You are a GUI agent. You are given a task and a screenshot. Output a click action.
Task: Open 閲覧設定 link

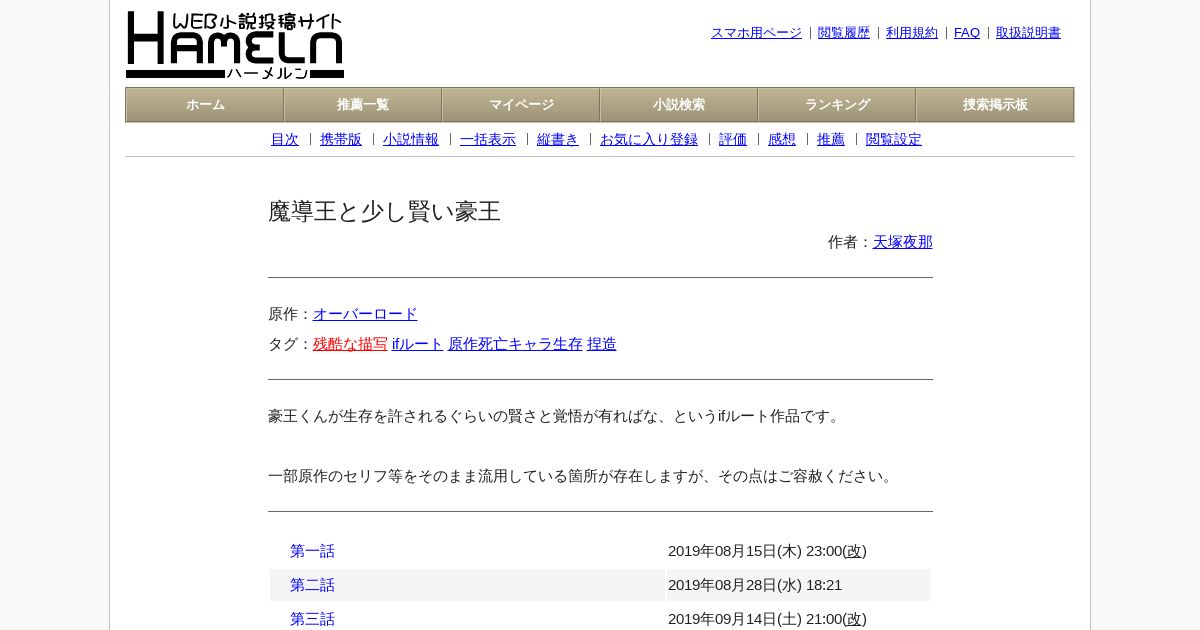[894, 140]
